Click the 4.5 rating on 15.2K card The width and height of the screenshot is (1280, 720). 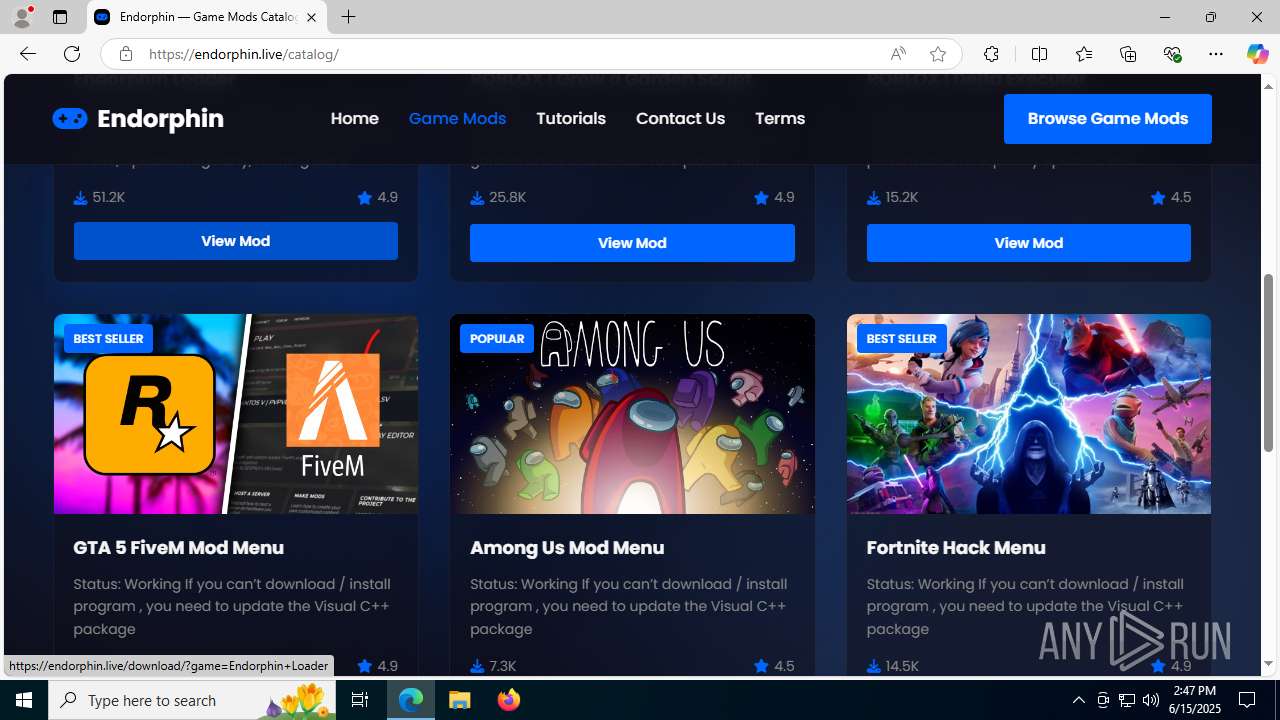[x=1181, y=197]
